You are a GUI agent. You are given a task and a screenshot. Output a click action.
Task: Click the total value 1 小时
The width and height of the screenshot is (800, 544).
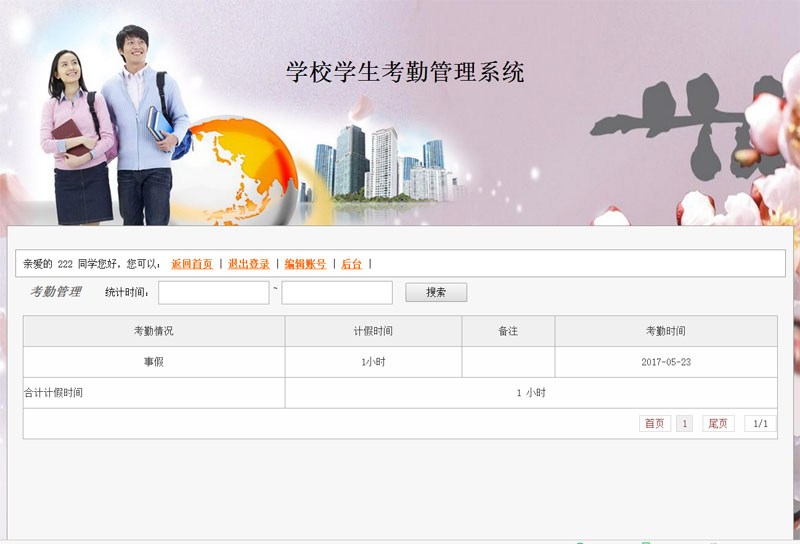point(531,393)
